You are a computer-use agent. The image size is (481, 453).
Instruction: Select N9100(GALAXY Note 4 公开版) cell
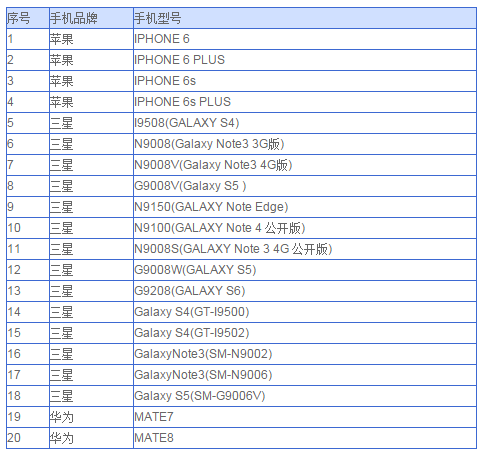[x=305, y=228]
